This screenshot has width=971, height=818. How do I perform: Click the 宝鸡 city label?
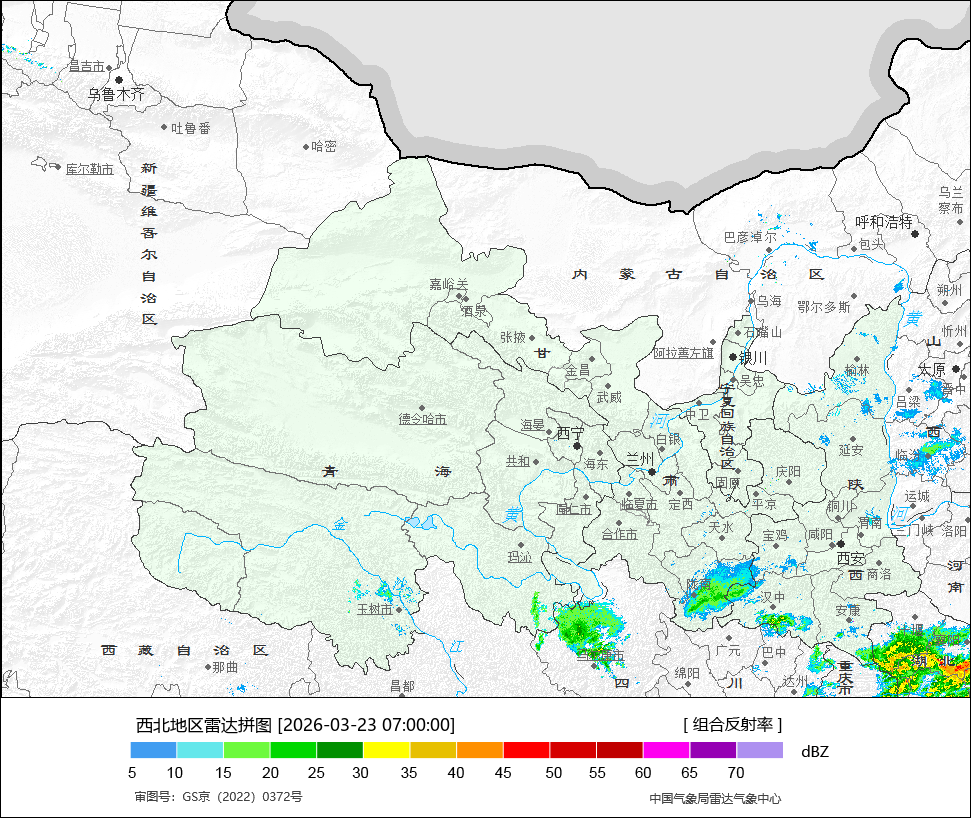tap(775, 536)
